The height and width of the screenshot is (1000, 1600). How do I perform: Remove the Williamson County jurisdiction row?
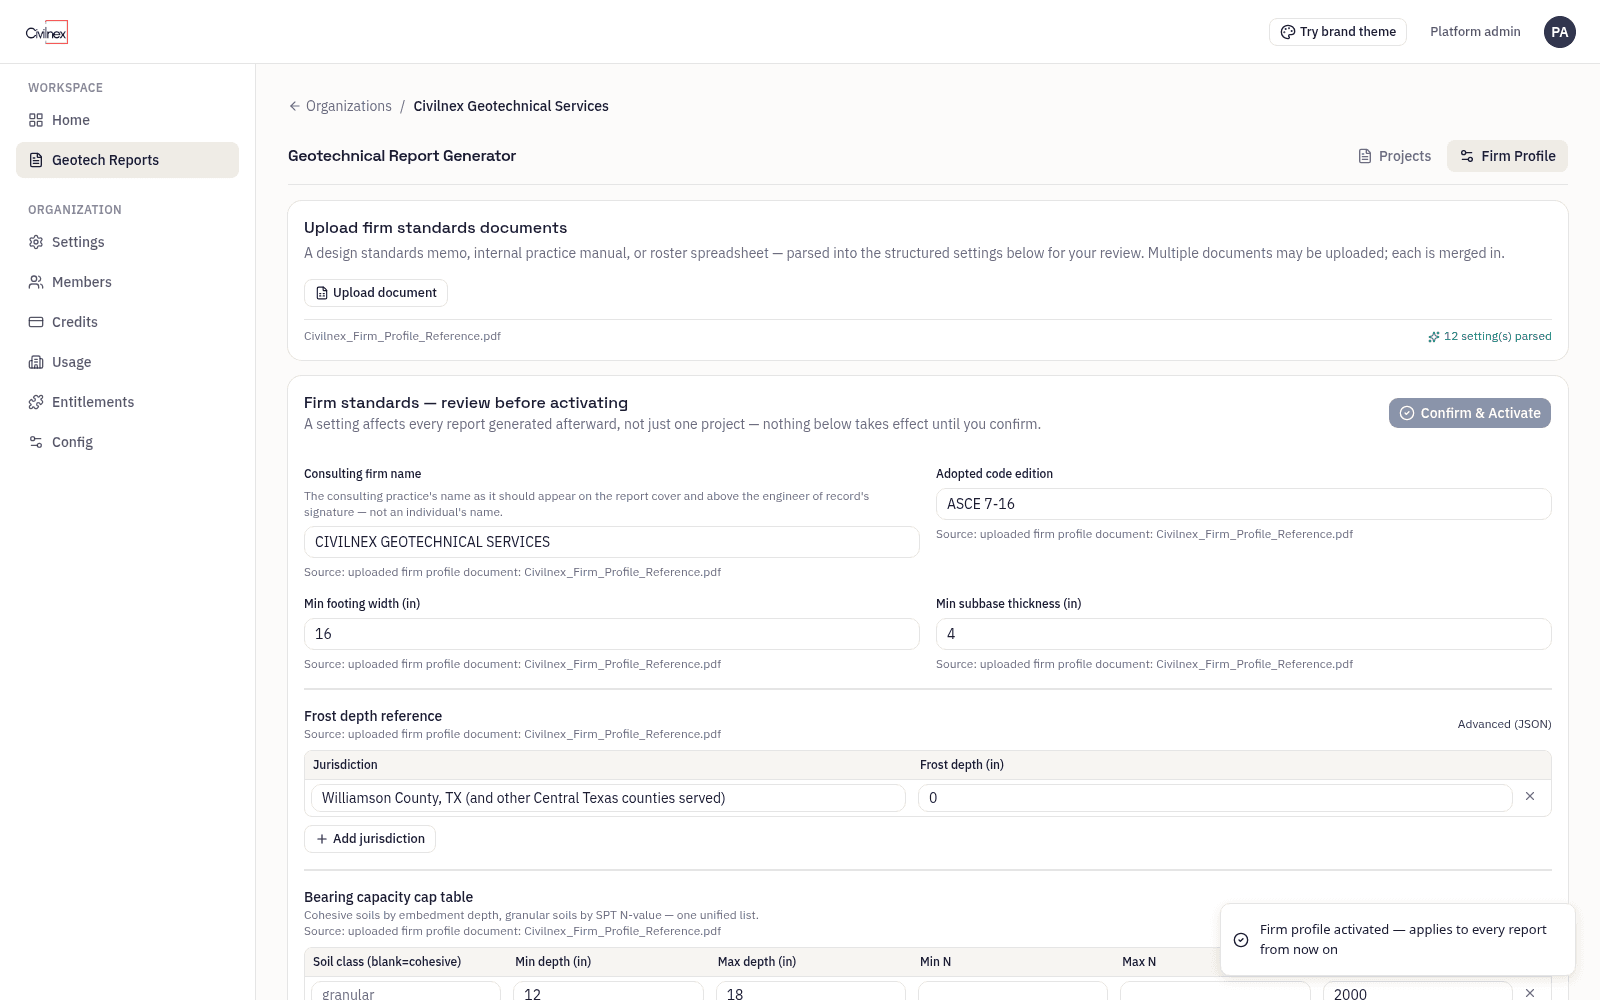click(1530, 797)
